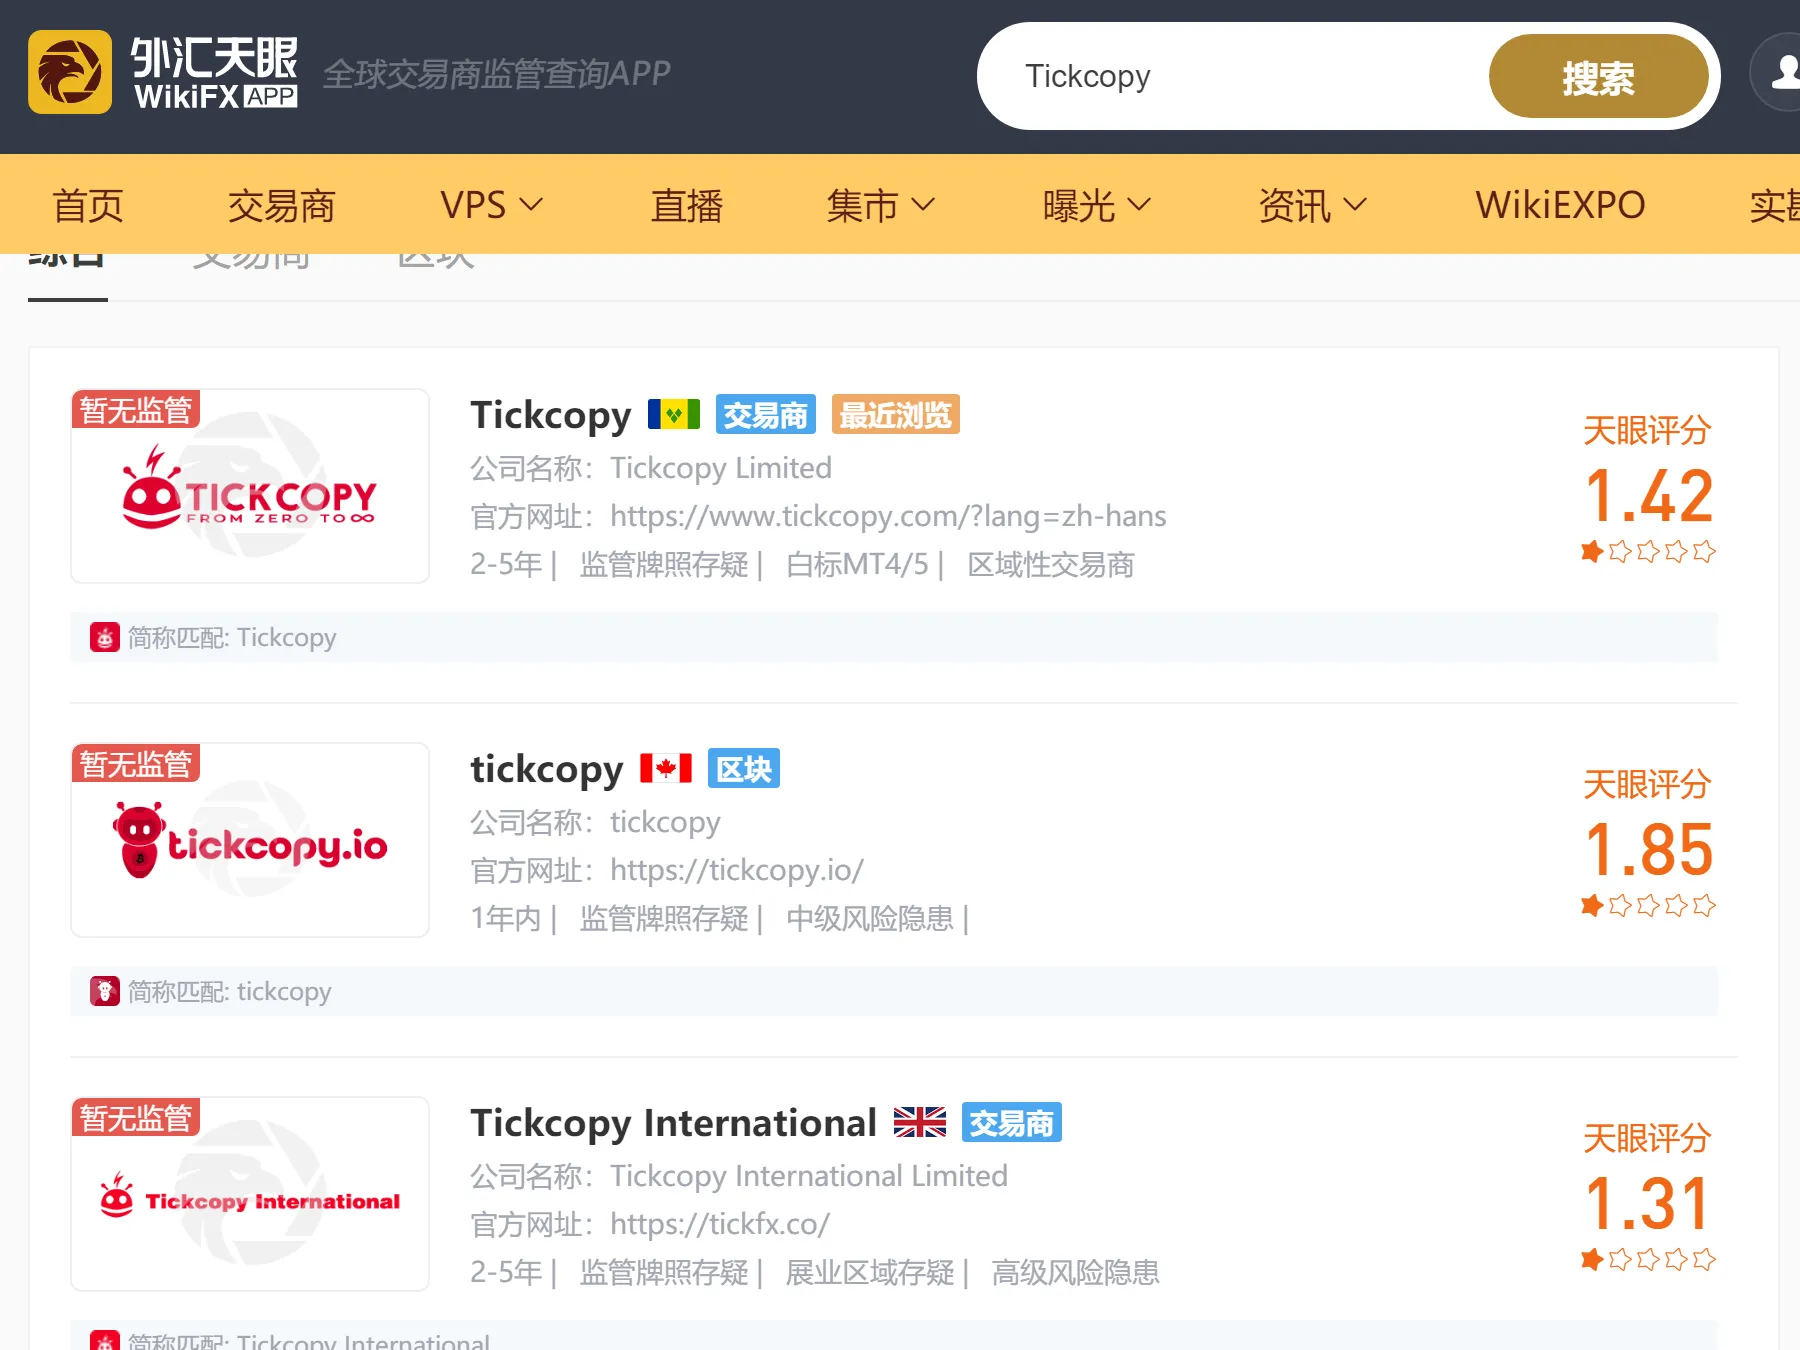
Task: Click the 展业区域存疑 label
Action: pyautogui.click(x=870, y=1273)
